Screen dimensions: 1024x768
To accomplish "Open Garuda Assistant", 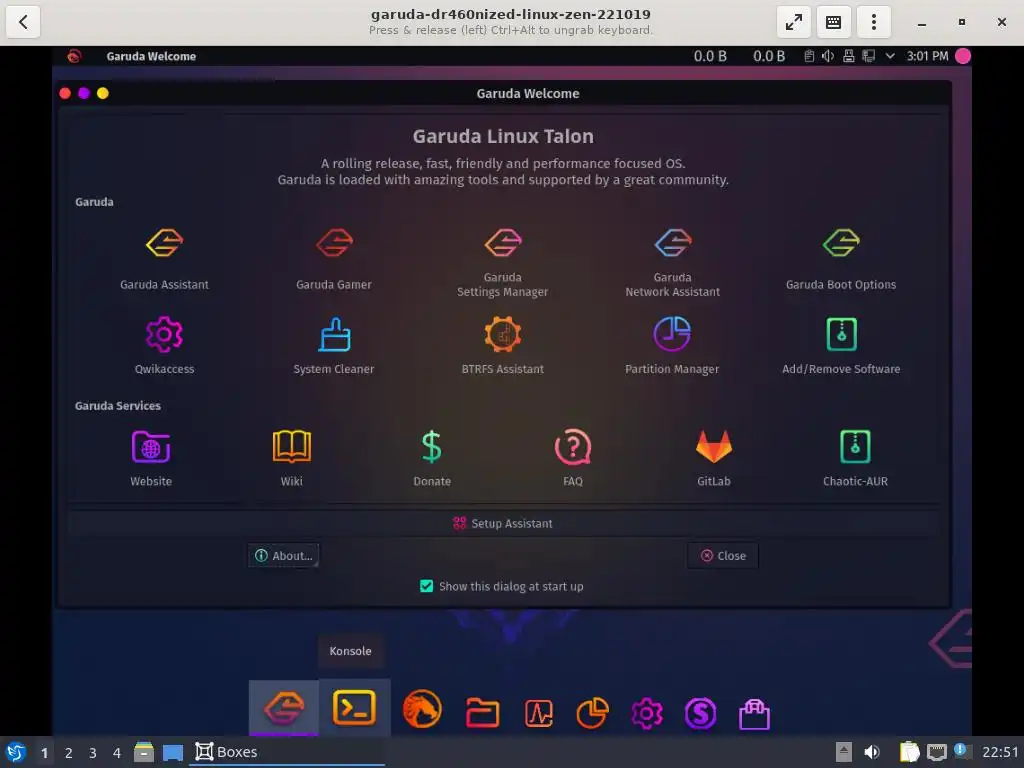I will click(165, 259).
